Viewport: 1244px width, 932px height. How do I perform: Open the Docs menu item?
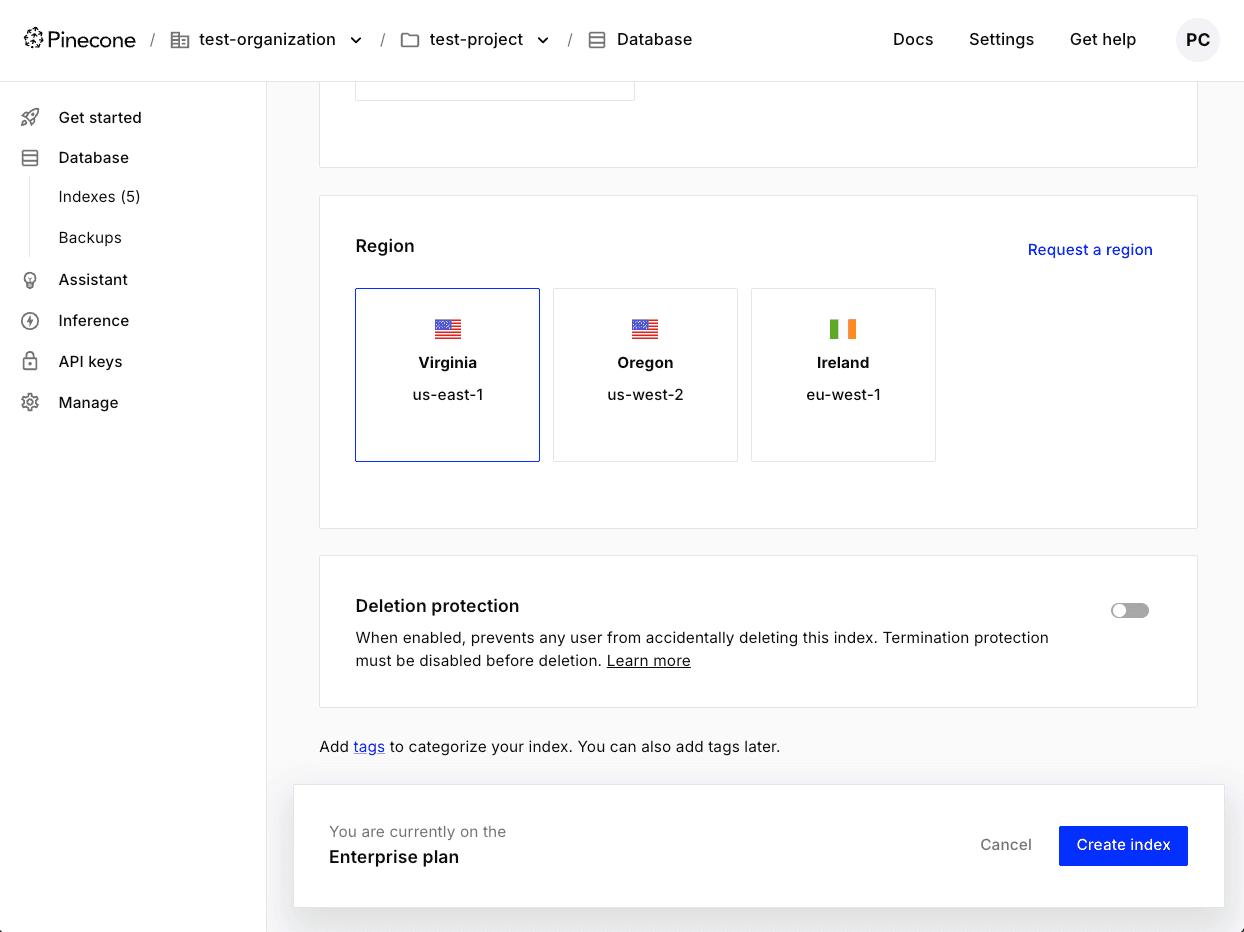[912, 39]
